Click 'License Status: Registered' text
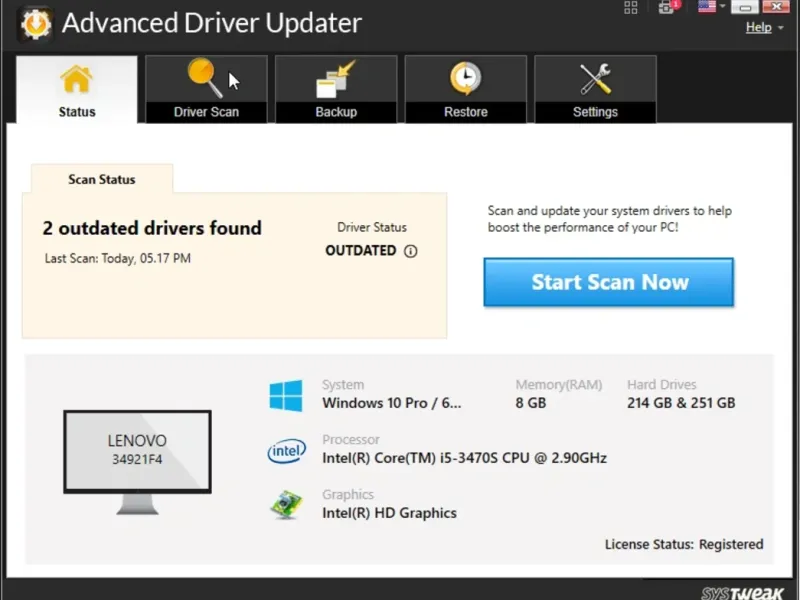The width and height of the screenshot is (800, 600). click(x=684, y=544)
